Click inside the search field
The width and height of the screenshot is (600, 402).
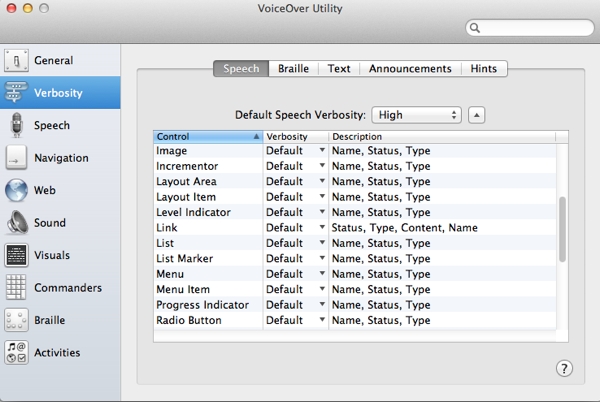[x=530, y=28]
